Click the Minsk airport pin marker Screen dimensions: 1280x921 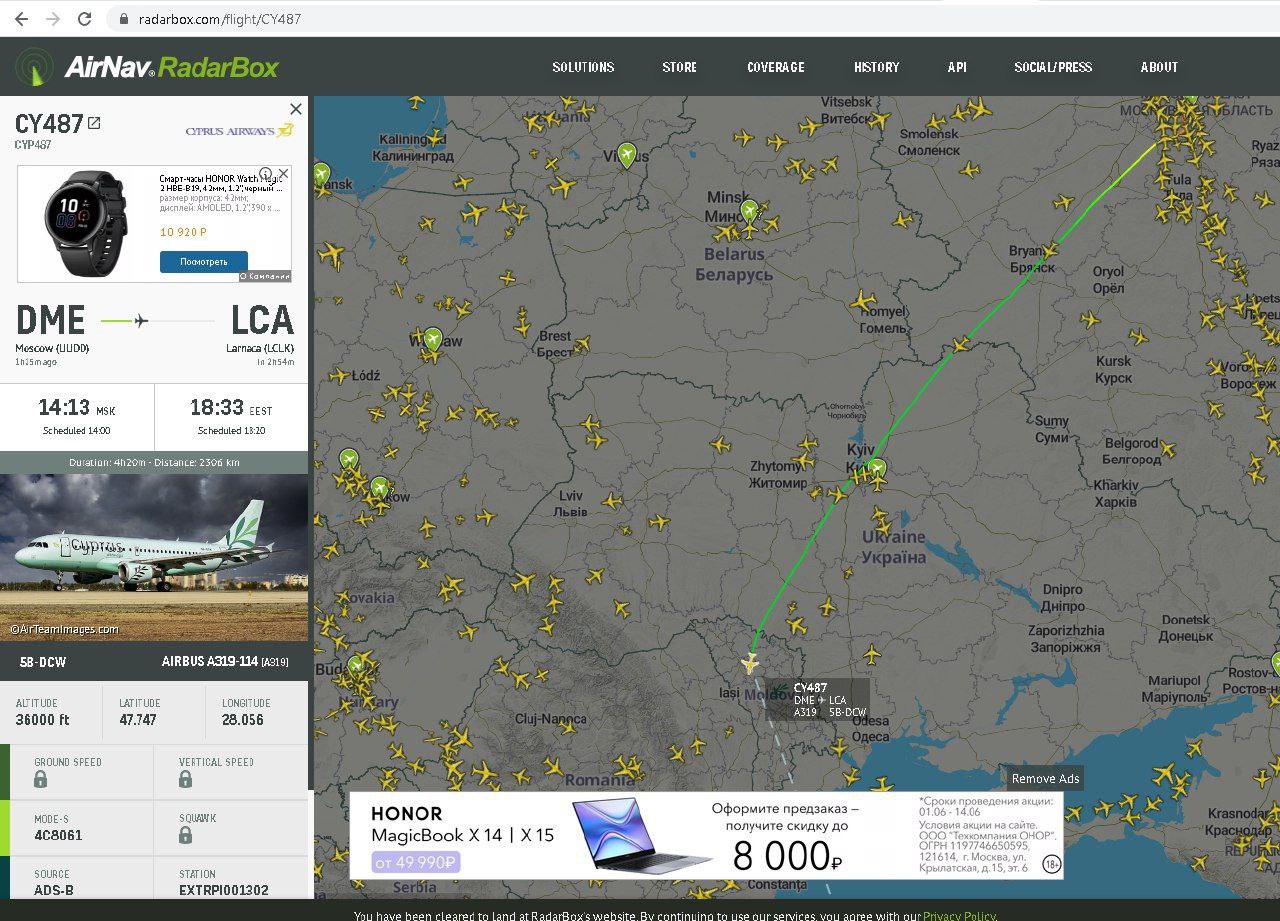point(750,210)
